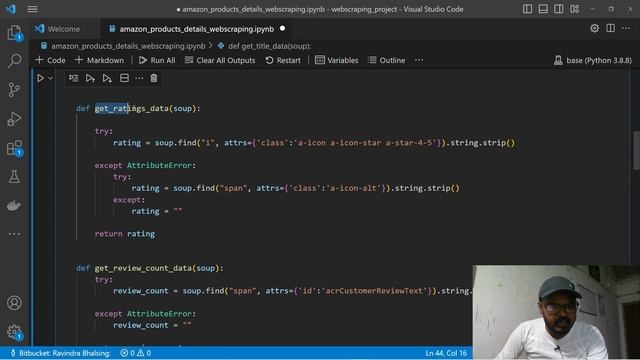Viewport: 640px width, 360px height.
Task: Open the Docker view
Action: pyautogui.click(x=14, y=205)
